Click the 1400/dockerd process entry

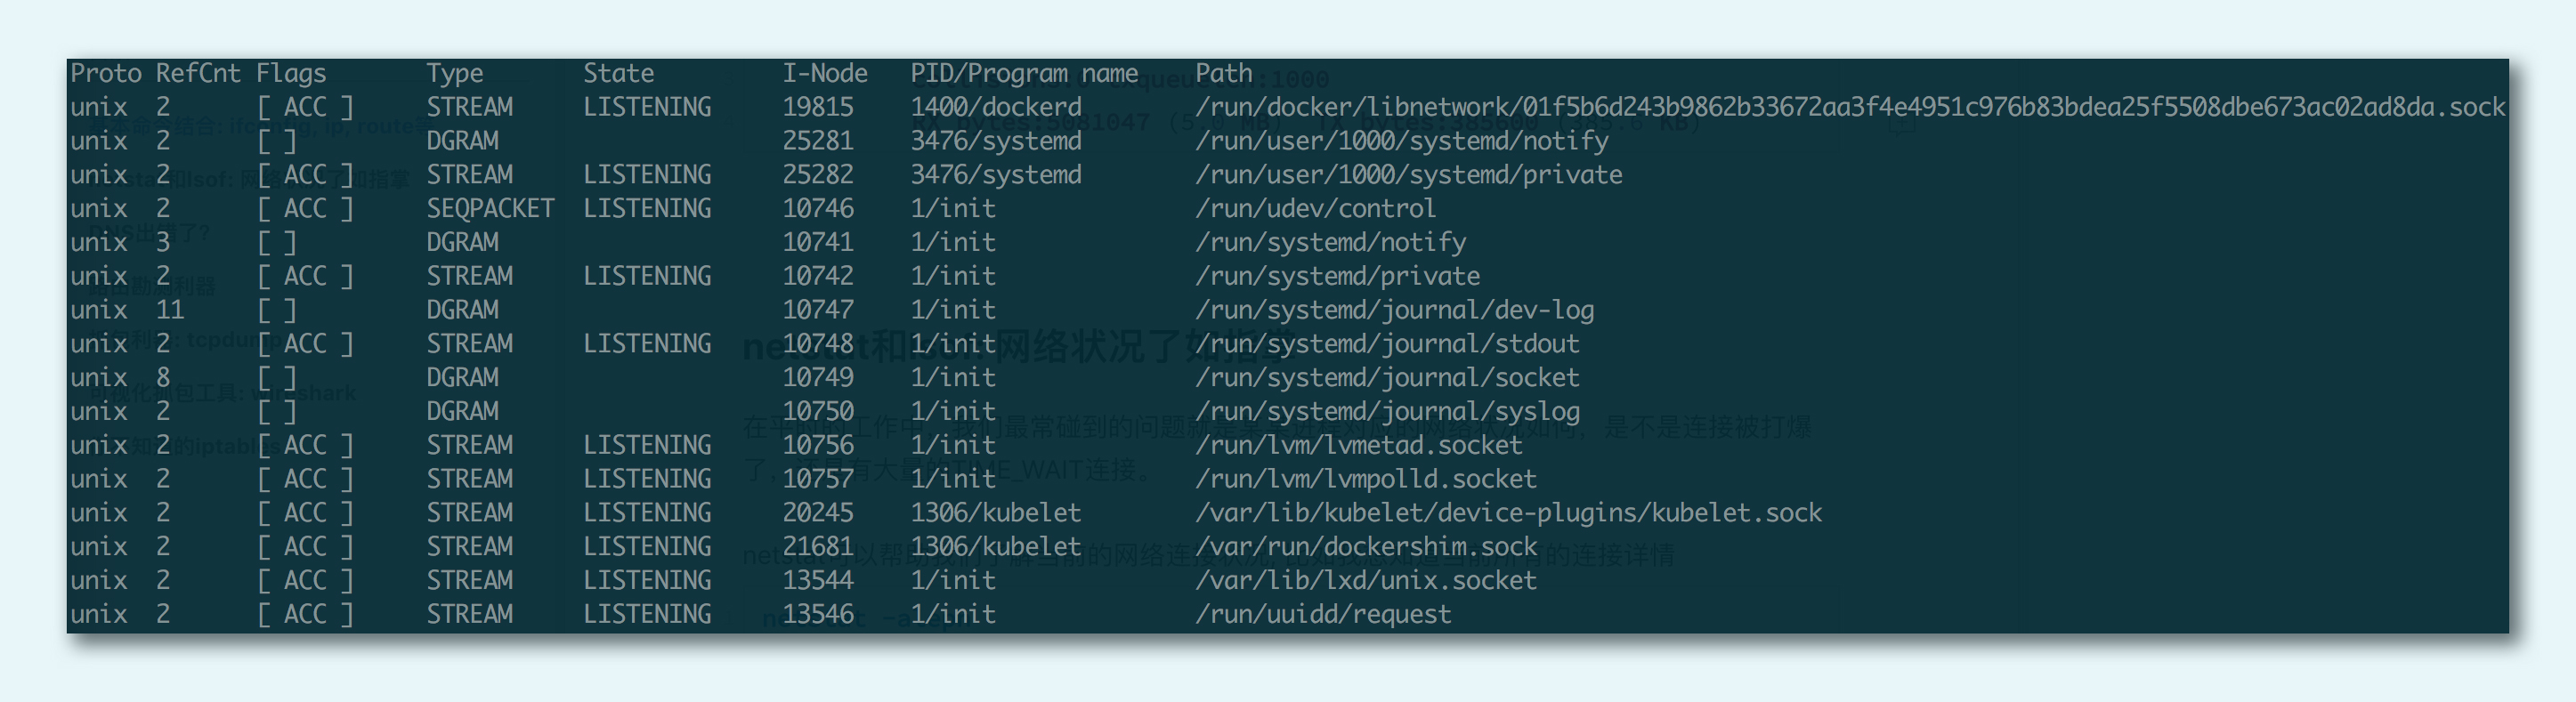pyautogui.click(x=995, y=107)
